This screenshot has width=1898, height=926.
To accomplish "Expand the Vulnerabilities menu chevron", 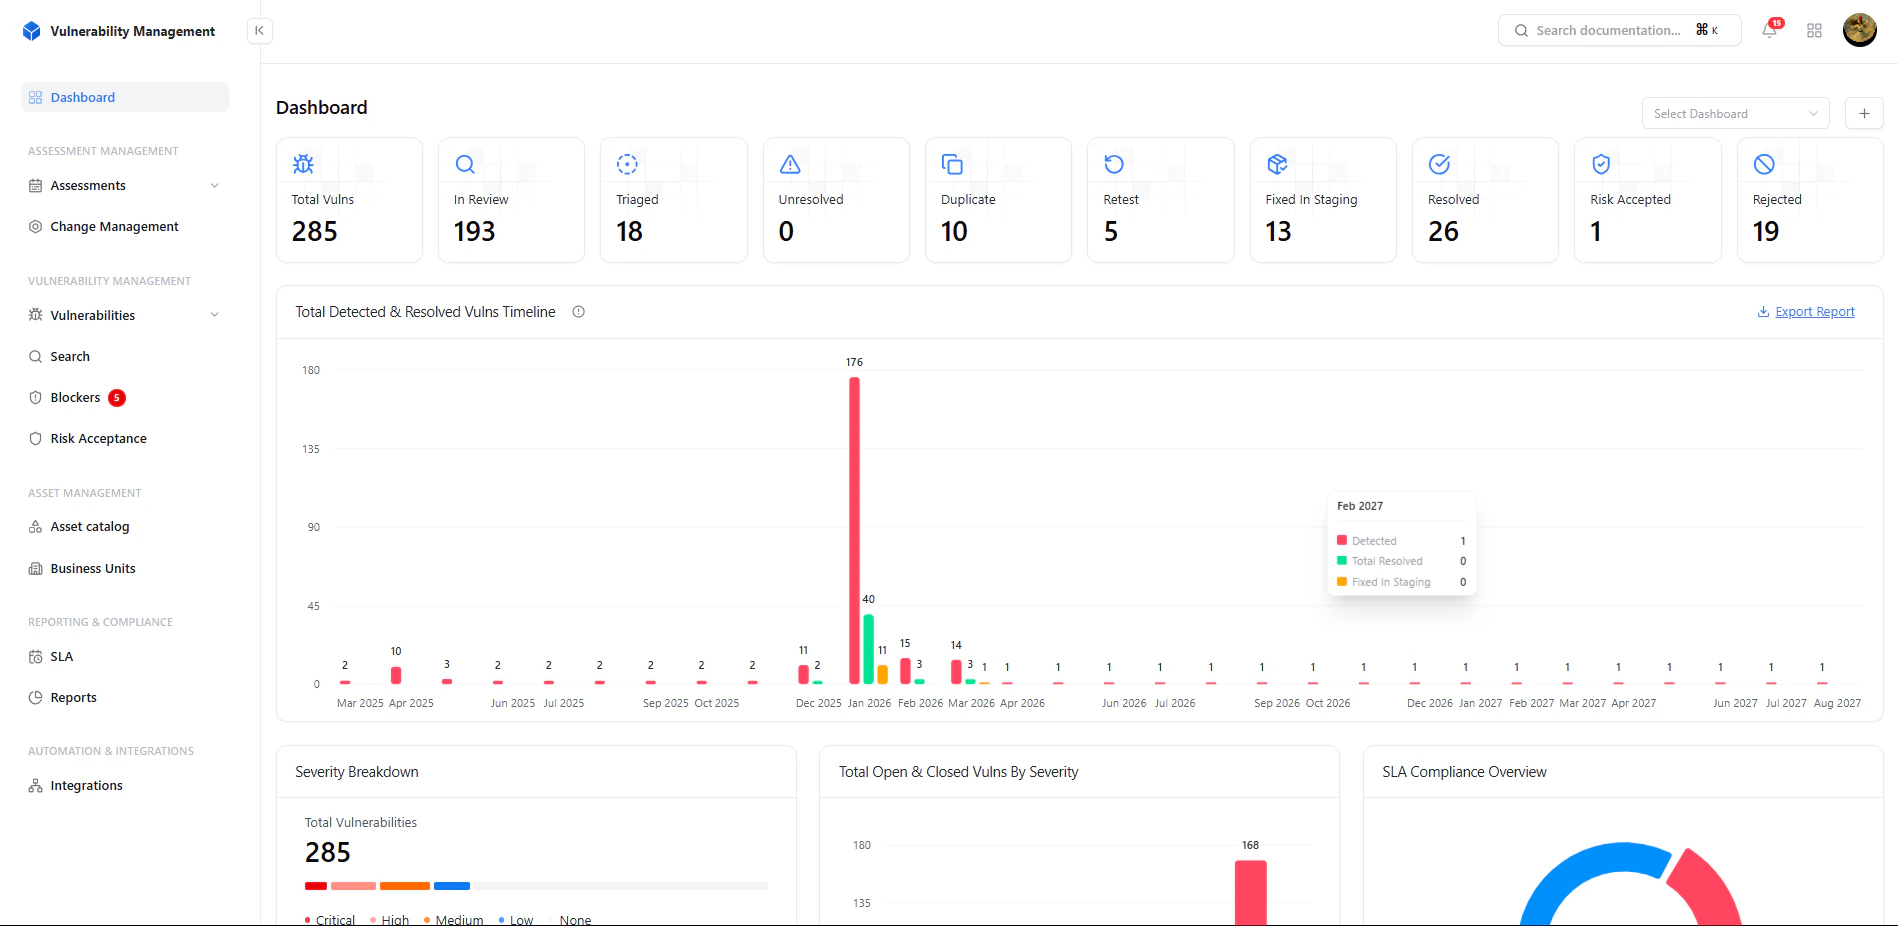I will (214, 315).
